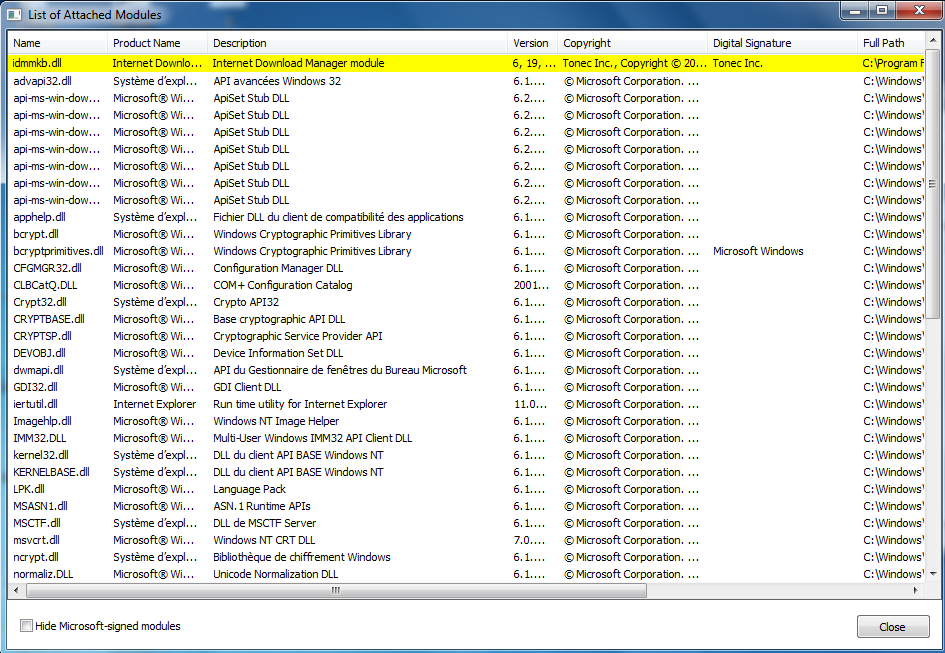The height and width of the screenshot is (653, 945).
Task: Click 'DLL de MSCTF Server' description
Action: pyautogui.click(x=265, y=523)
